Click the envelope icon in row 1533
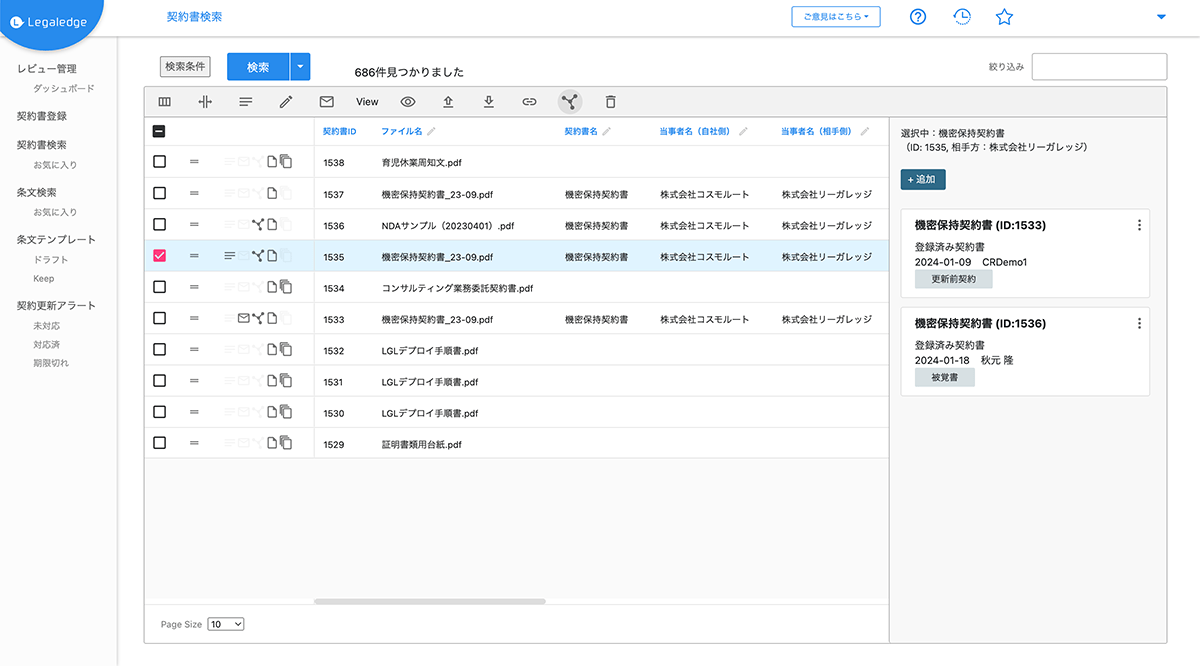 pyautogui.click(x=243, y=319)
